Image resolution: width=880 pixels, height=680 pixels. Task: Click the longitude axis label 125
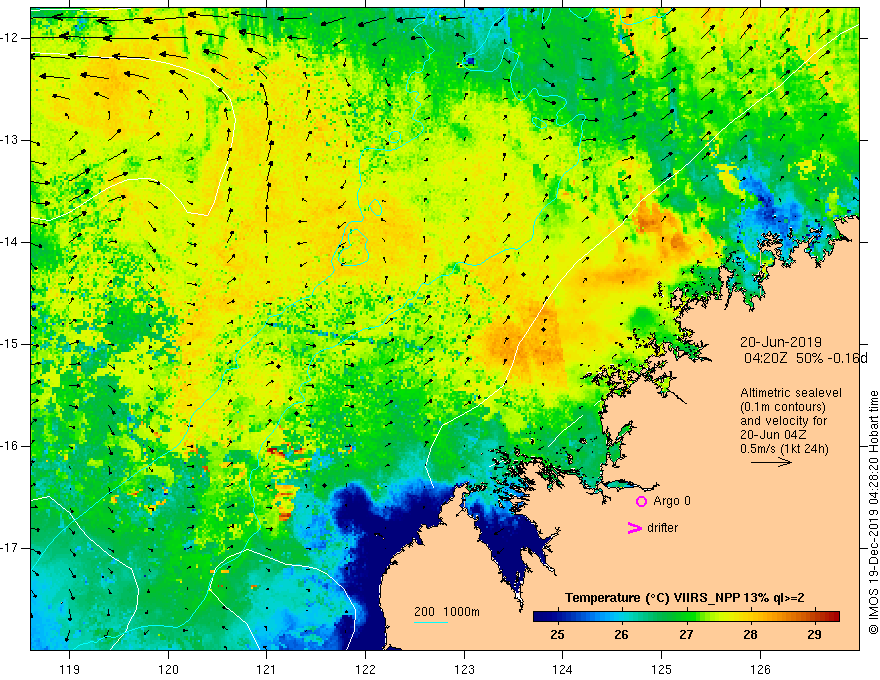pos(662,669)
